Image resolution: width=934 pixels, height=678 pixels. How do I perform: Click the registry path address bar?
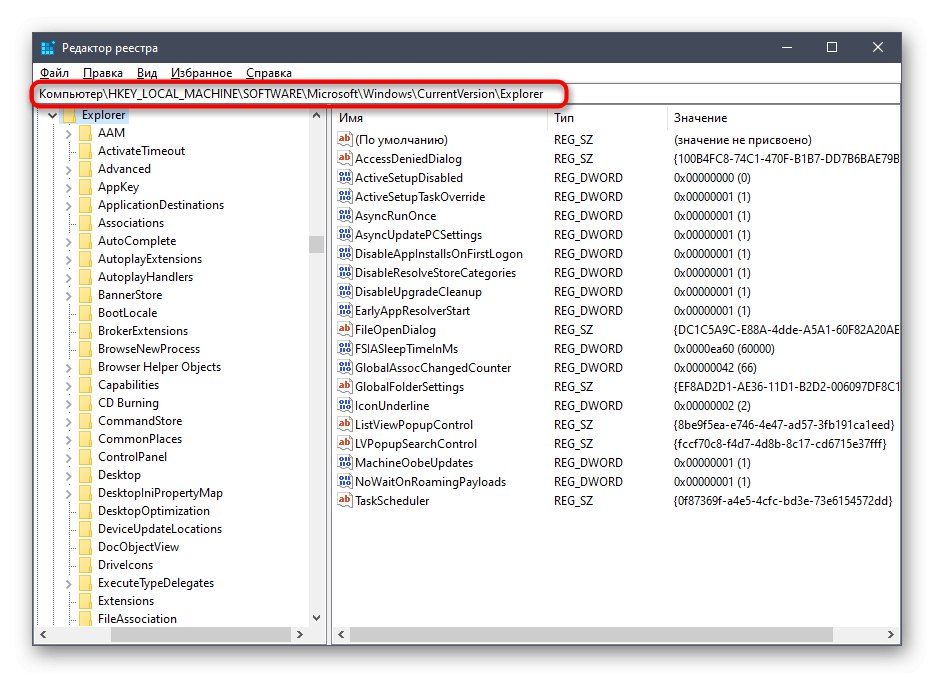point(466,94)
